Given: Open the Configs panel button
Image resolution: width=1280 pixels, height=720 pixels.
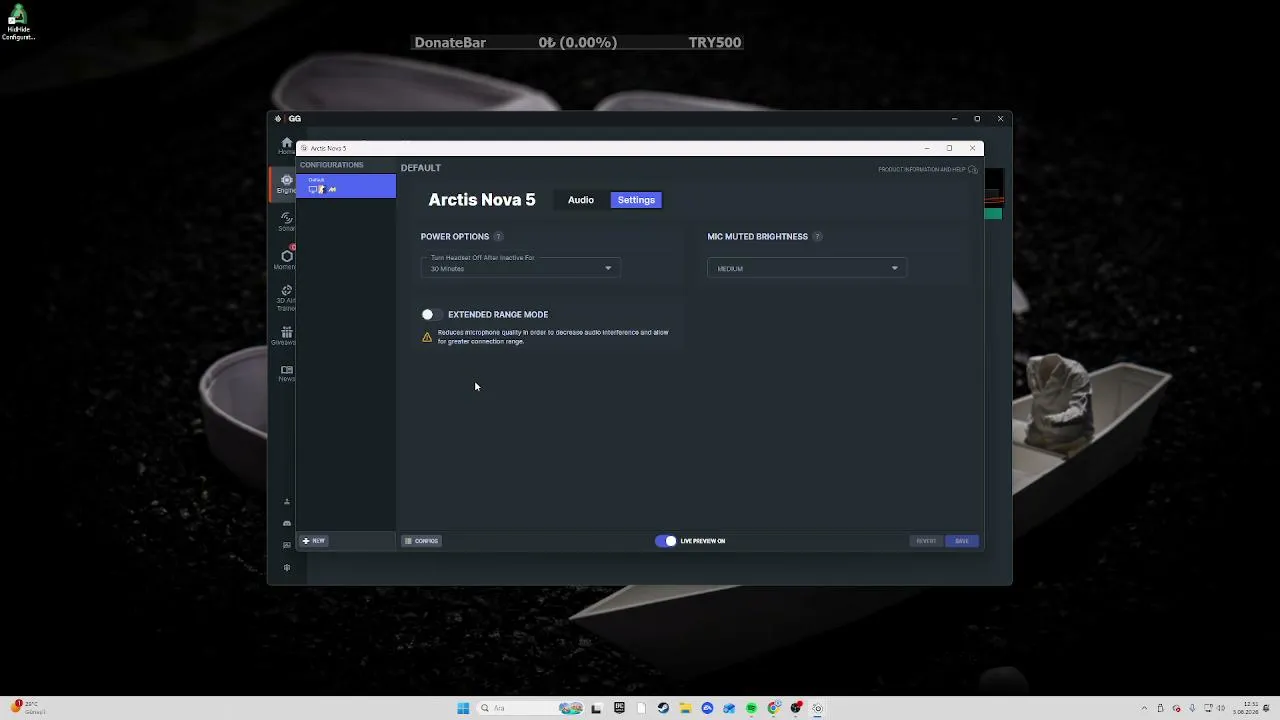Looking at the screenshot, I should coord(421,541).
